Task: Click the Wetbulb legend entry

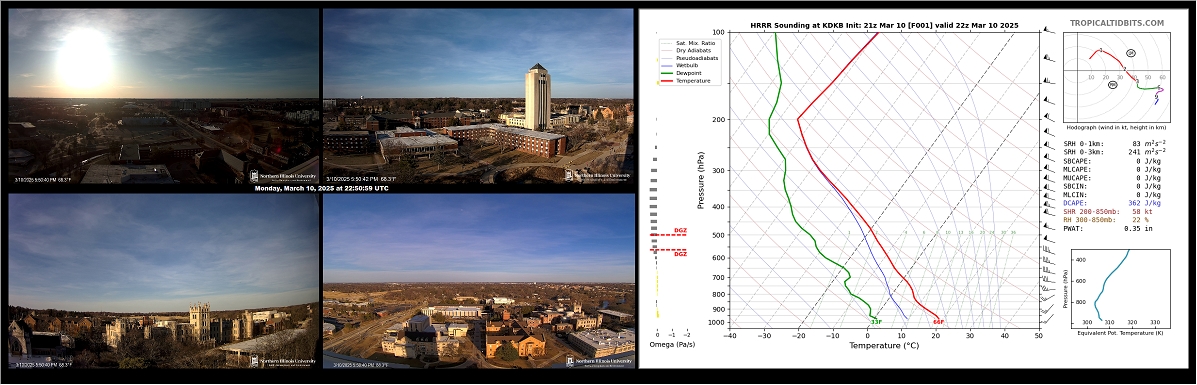Action: [x=682, y=66]
